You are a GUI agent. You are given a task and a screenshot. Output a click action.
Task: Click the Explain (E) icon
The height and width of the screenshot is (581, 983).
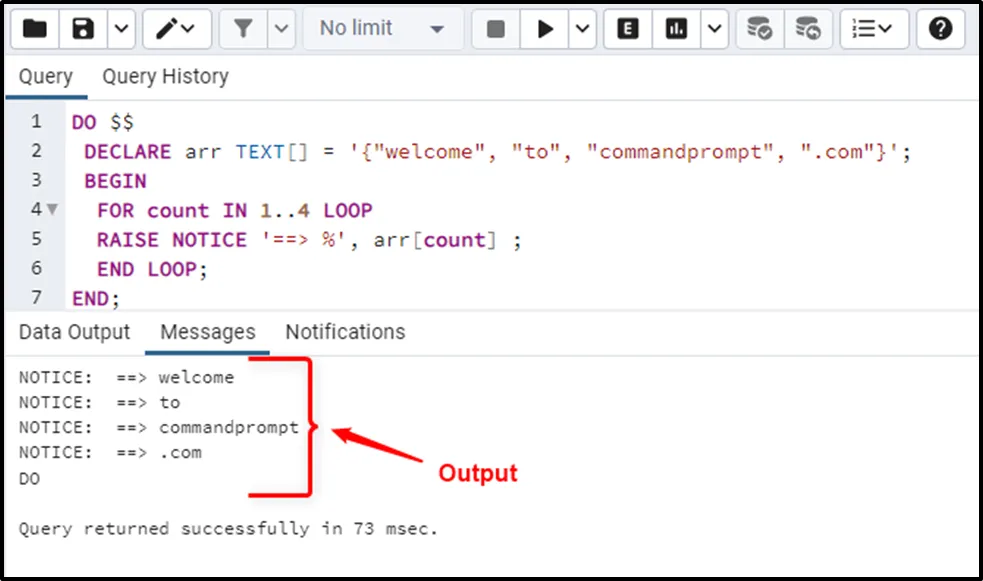click(628, 29)
